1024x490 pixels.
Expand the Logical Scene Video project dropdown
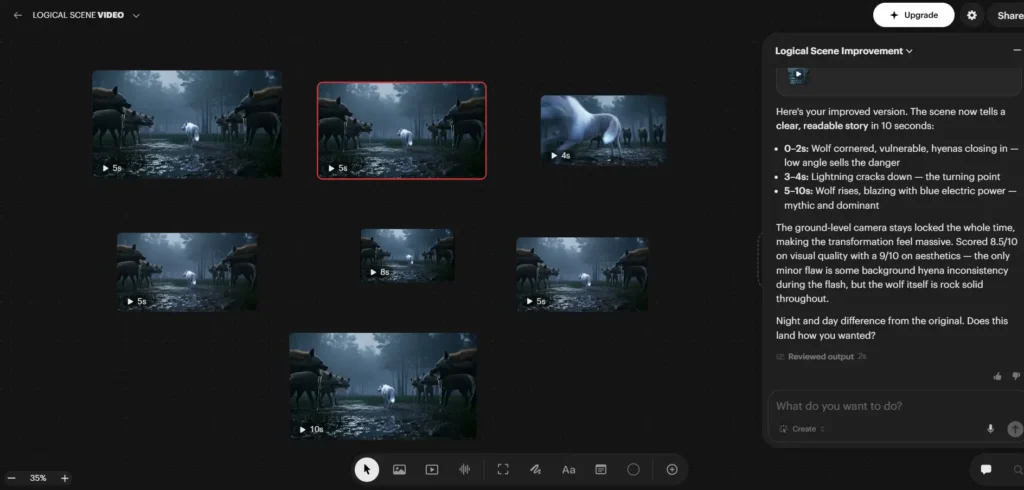pyautogui.click(x=136, y=16)
